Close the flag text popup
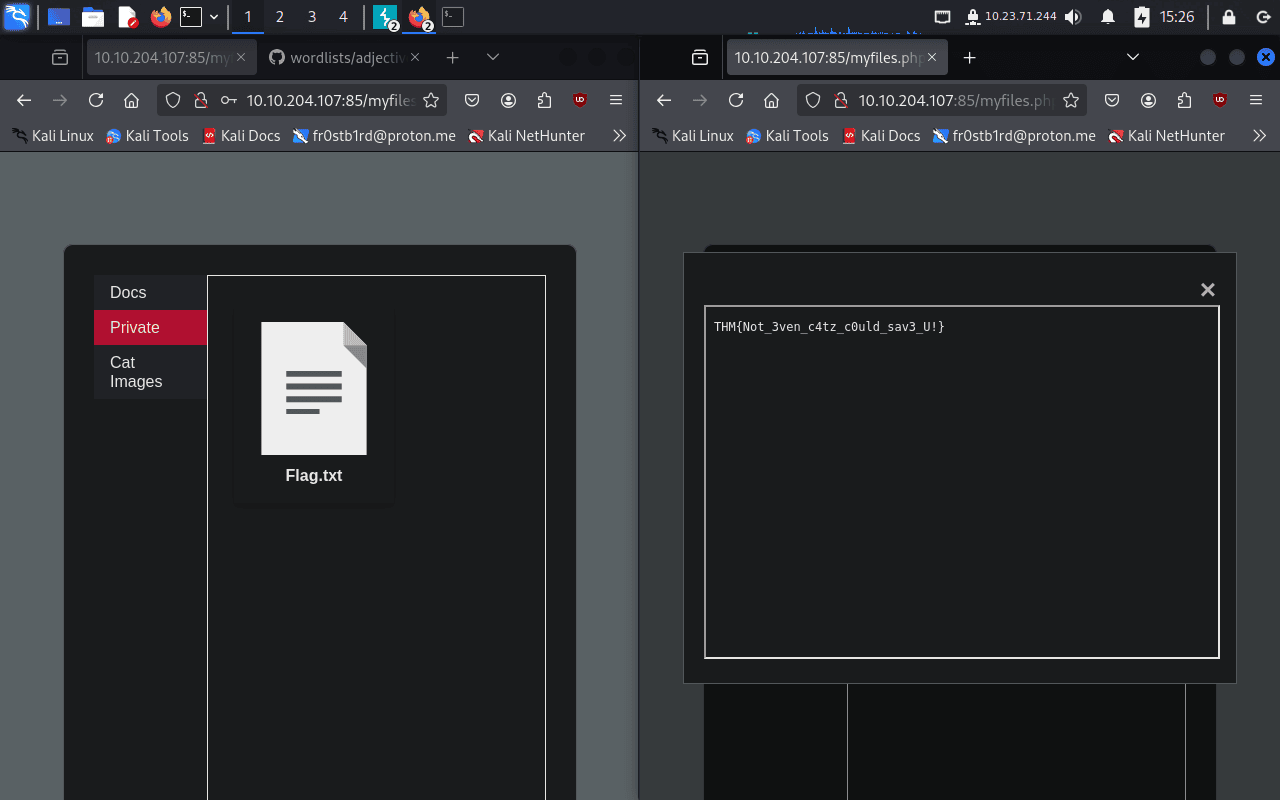The width and height of the screenshot is (1280, 800). tap(1207, 290)
